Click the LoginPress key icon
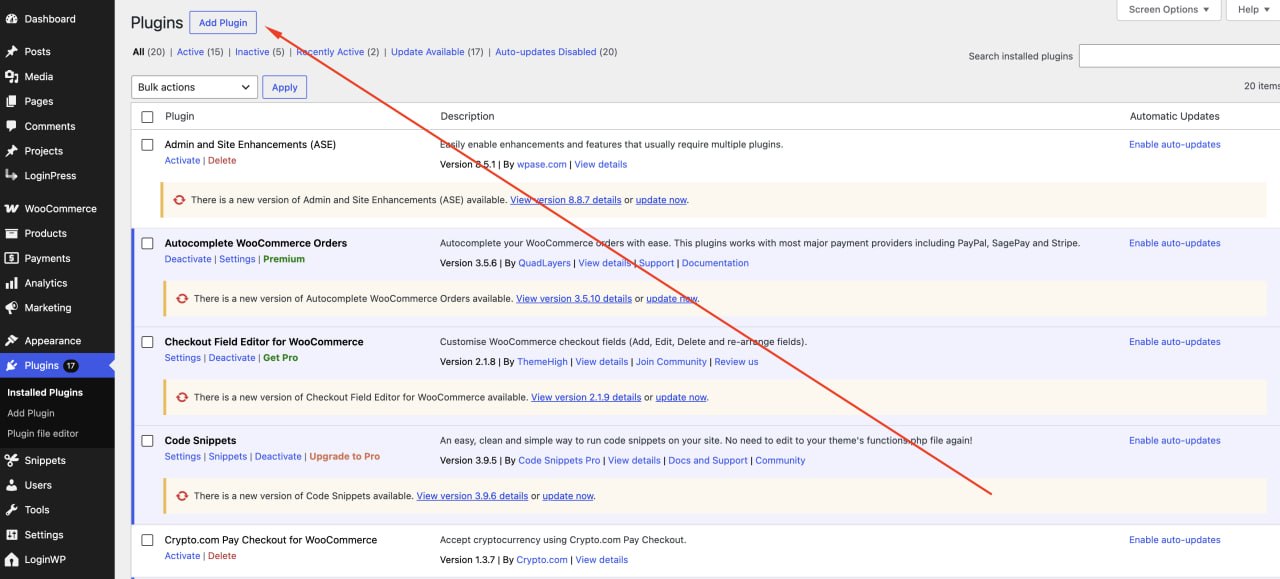 click(12, 176)
